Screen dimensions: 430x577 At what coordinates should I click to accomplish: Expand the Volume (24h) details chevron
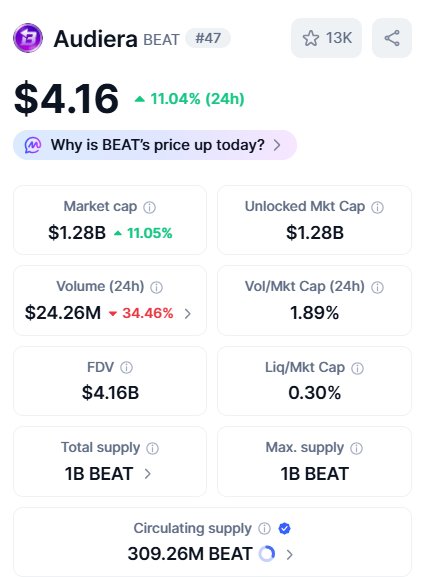[188, 314]
